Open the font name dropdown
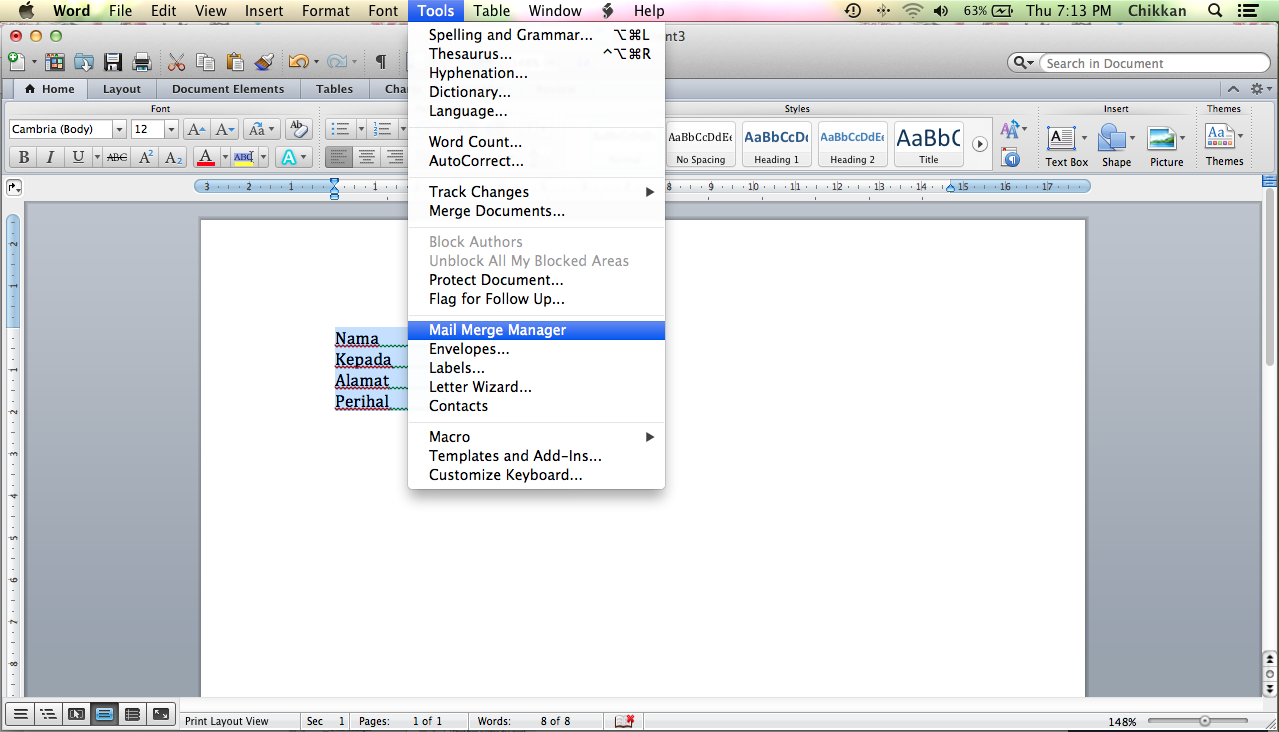Image resolution: width=1279 pixels, height=732 pixels. [x=119, y=128]
